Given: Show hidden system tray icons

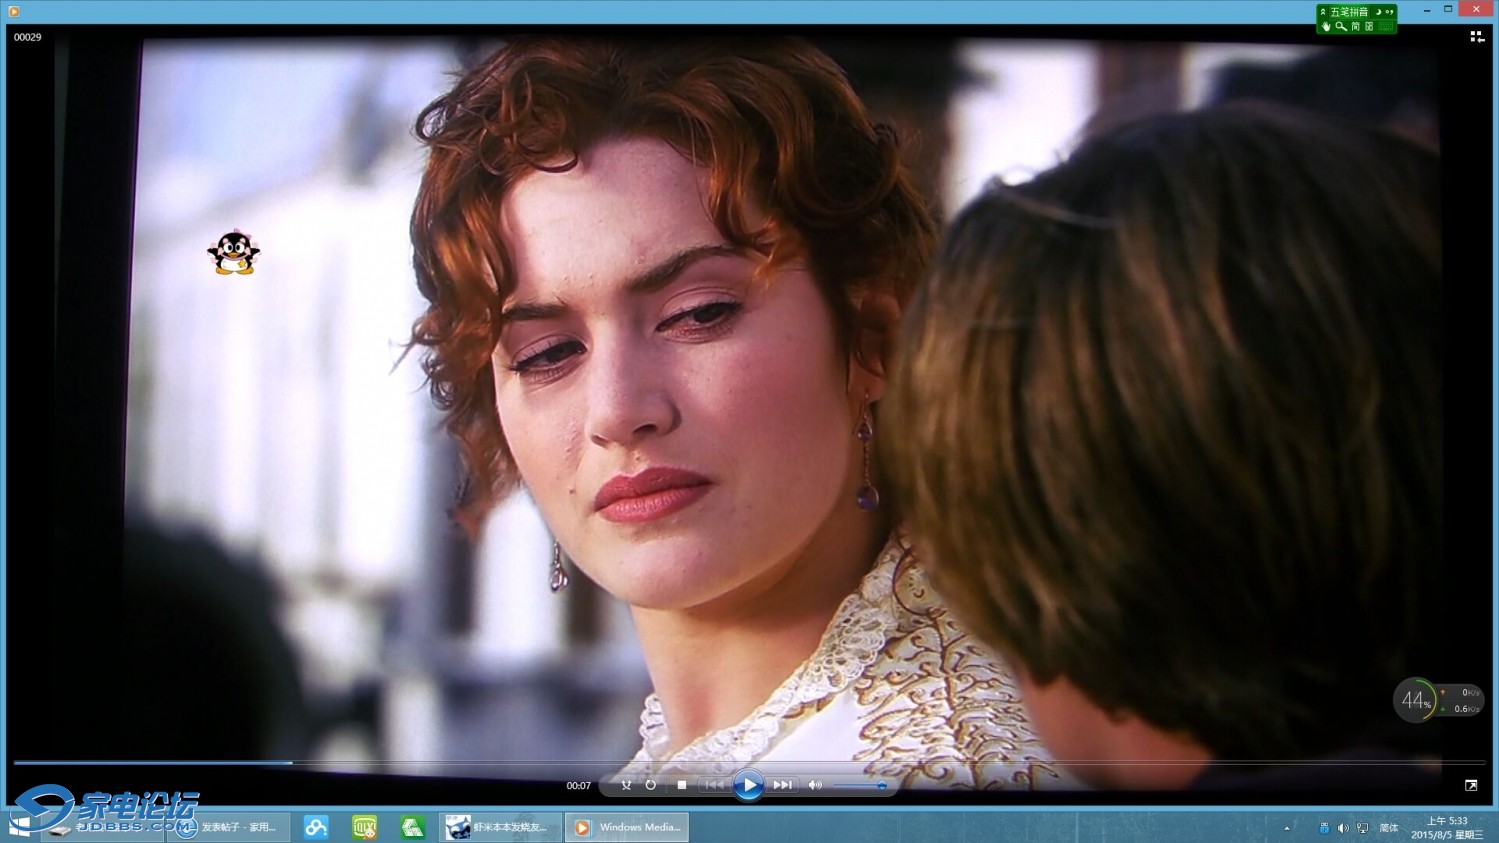Looking at the screenshot, I should [1287, 828].
